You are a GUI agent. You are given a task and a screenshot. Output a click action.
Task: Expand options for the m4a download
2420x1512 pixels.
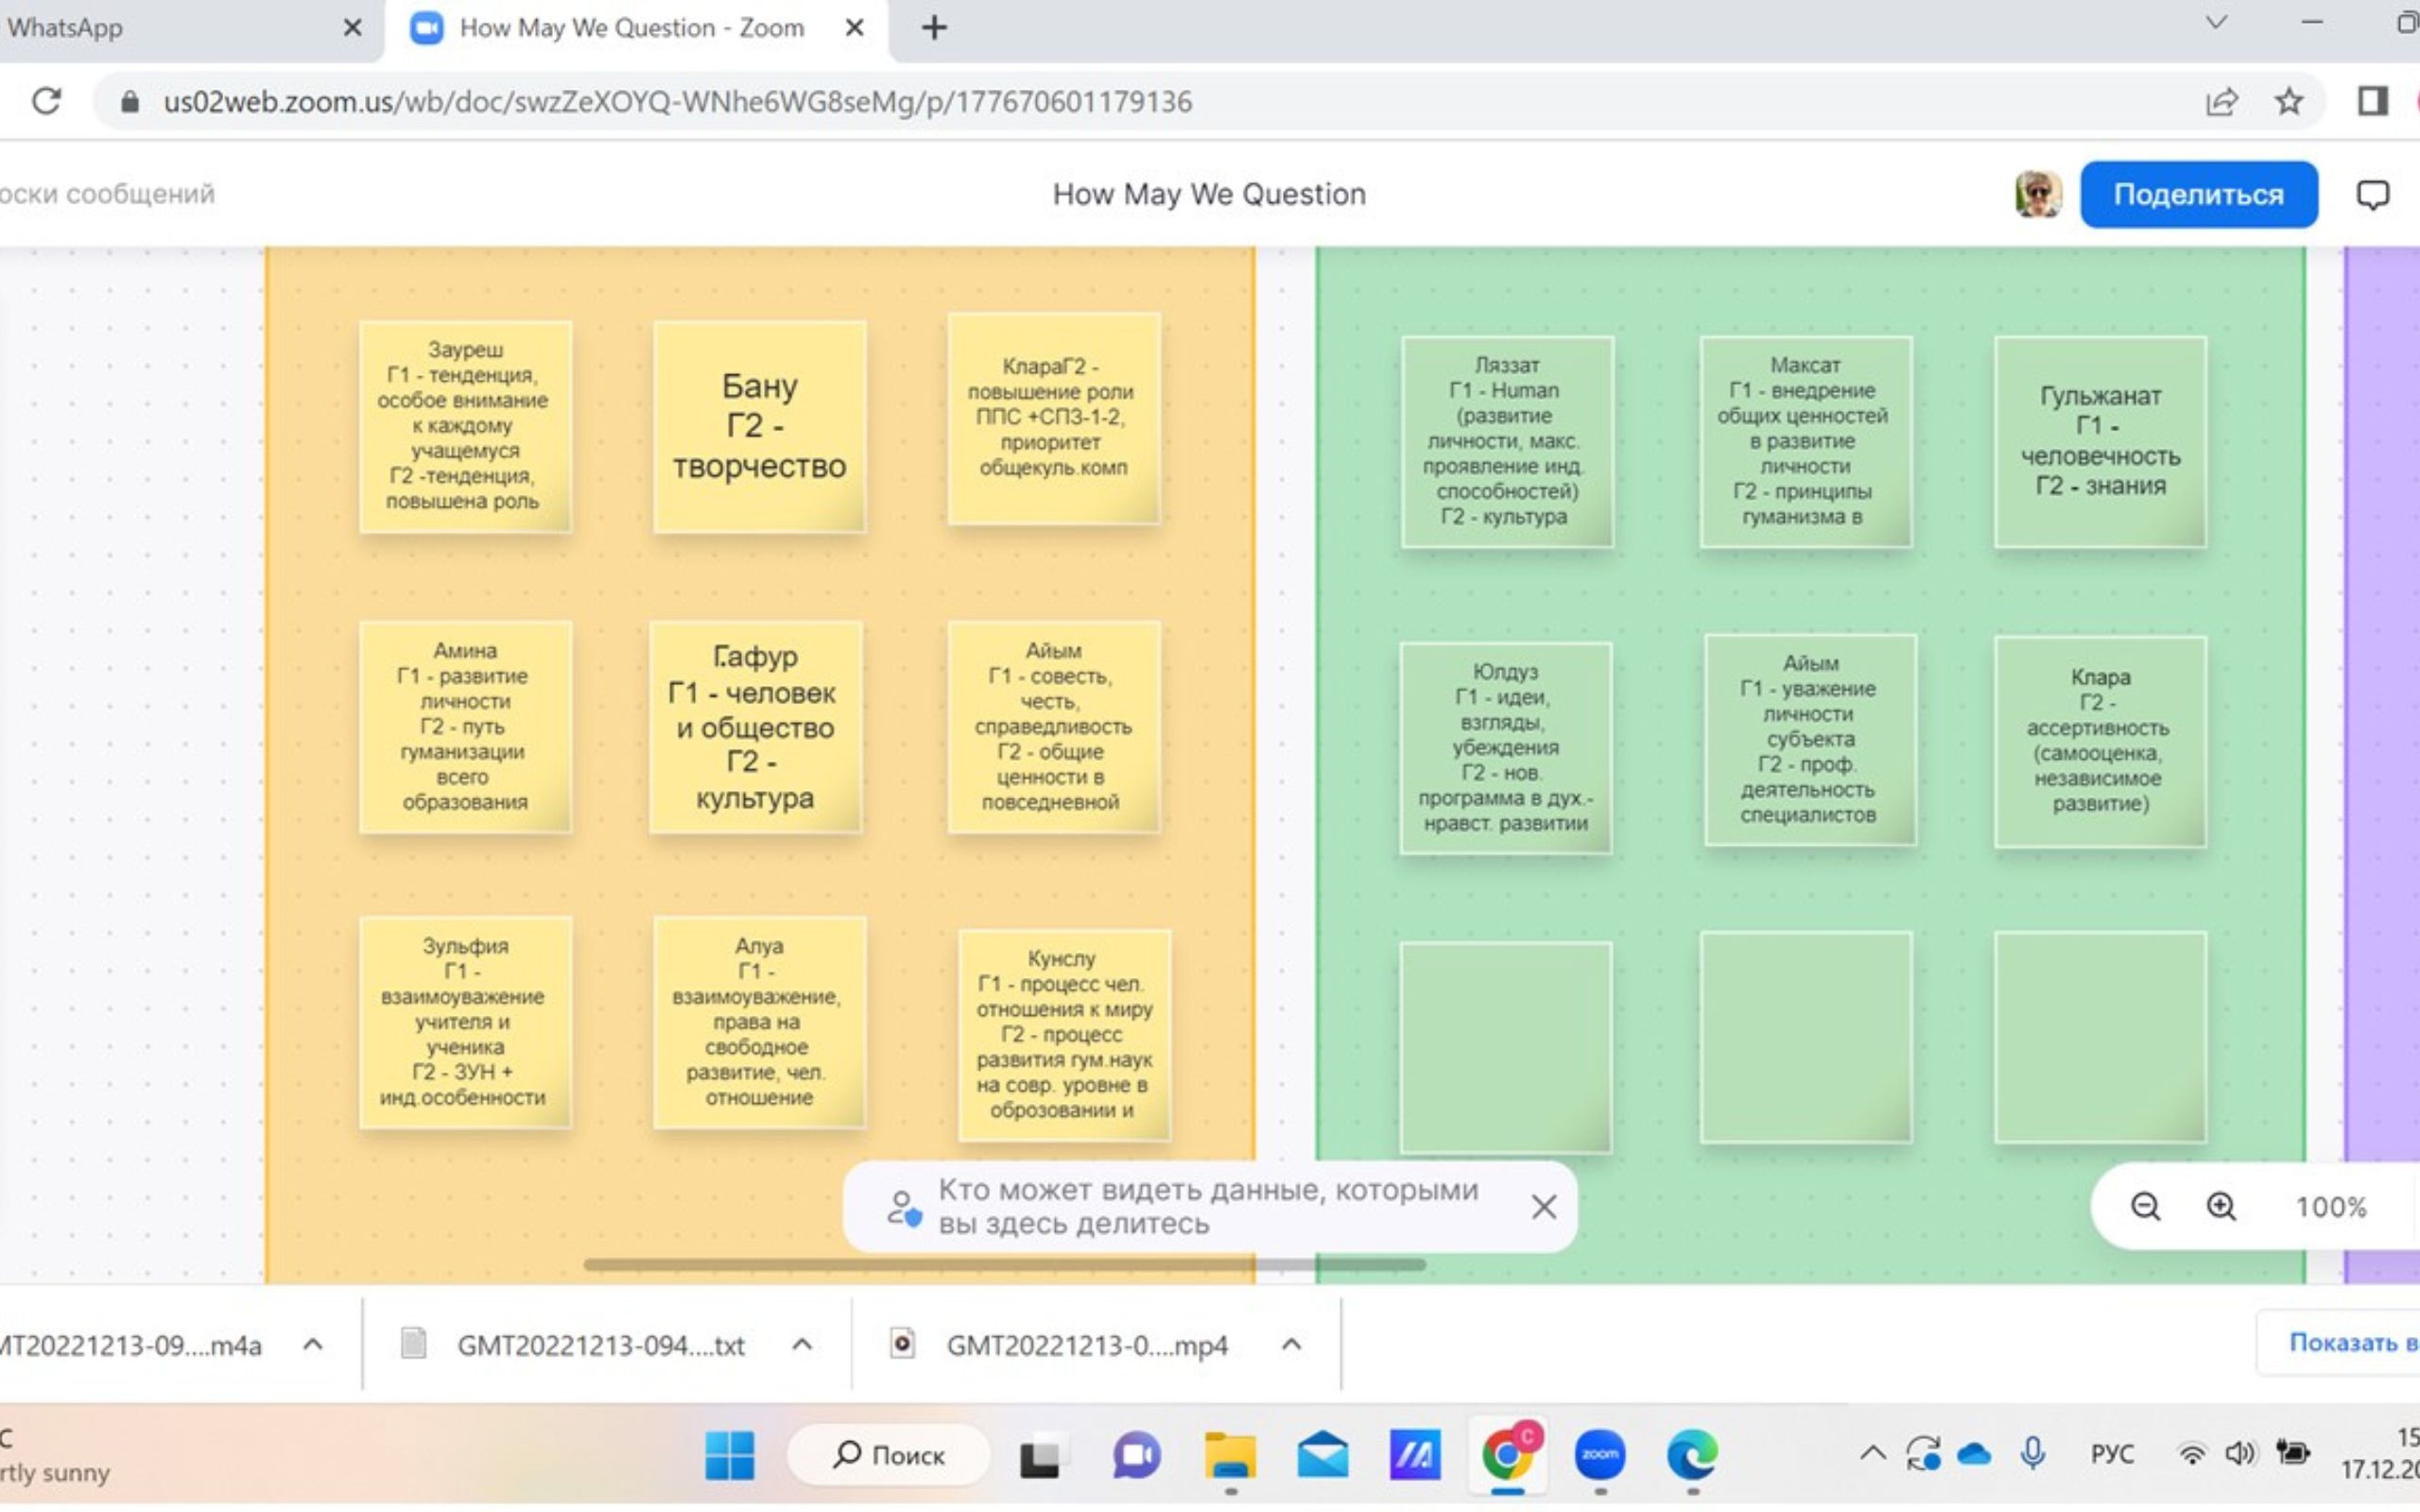[313, 1345]
